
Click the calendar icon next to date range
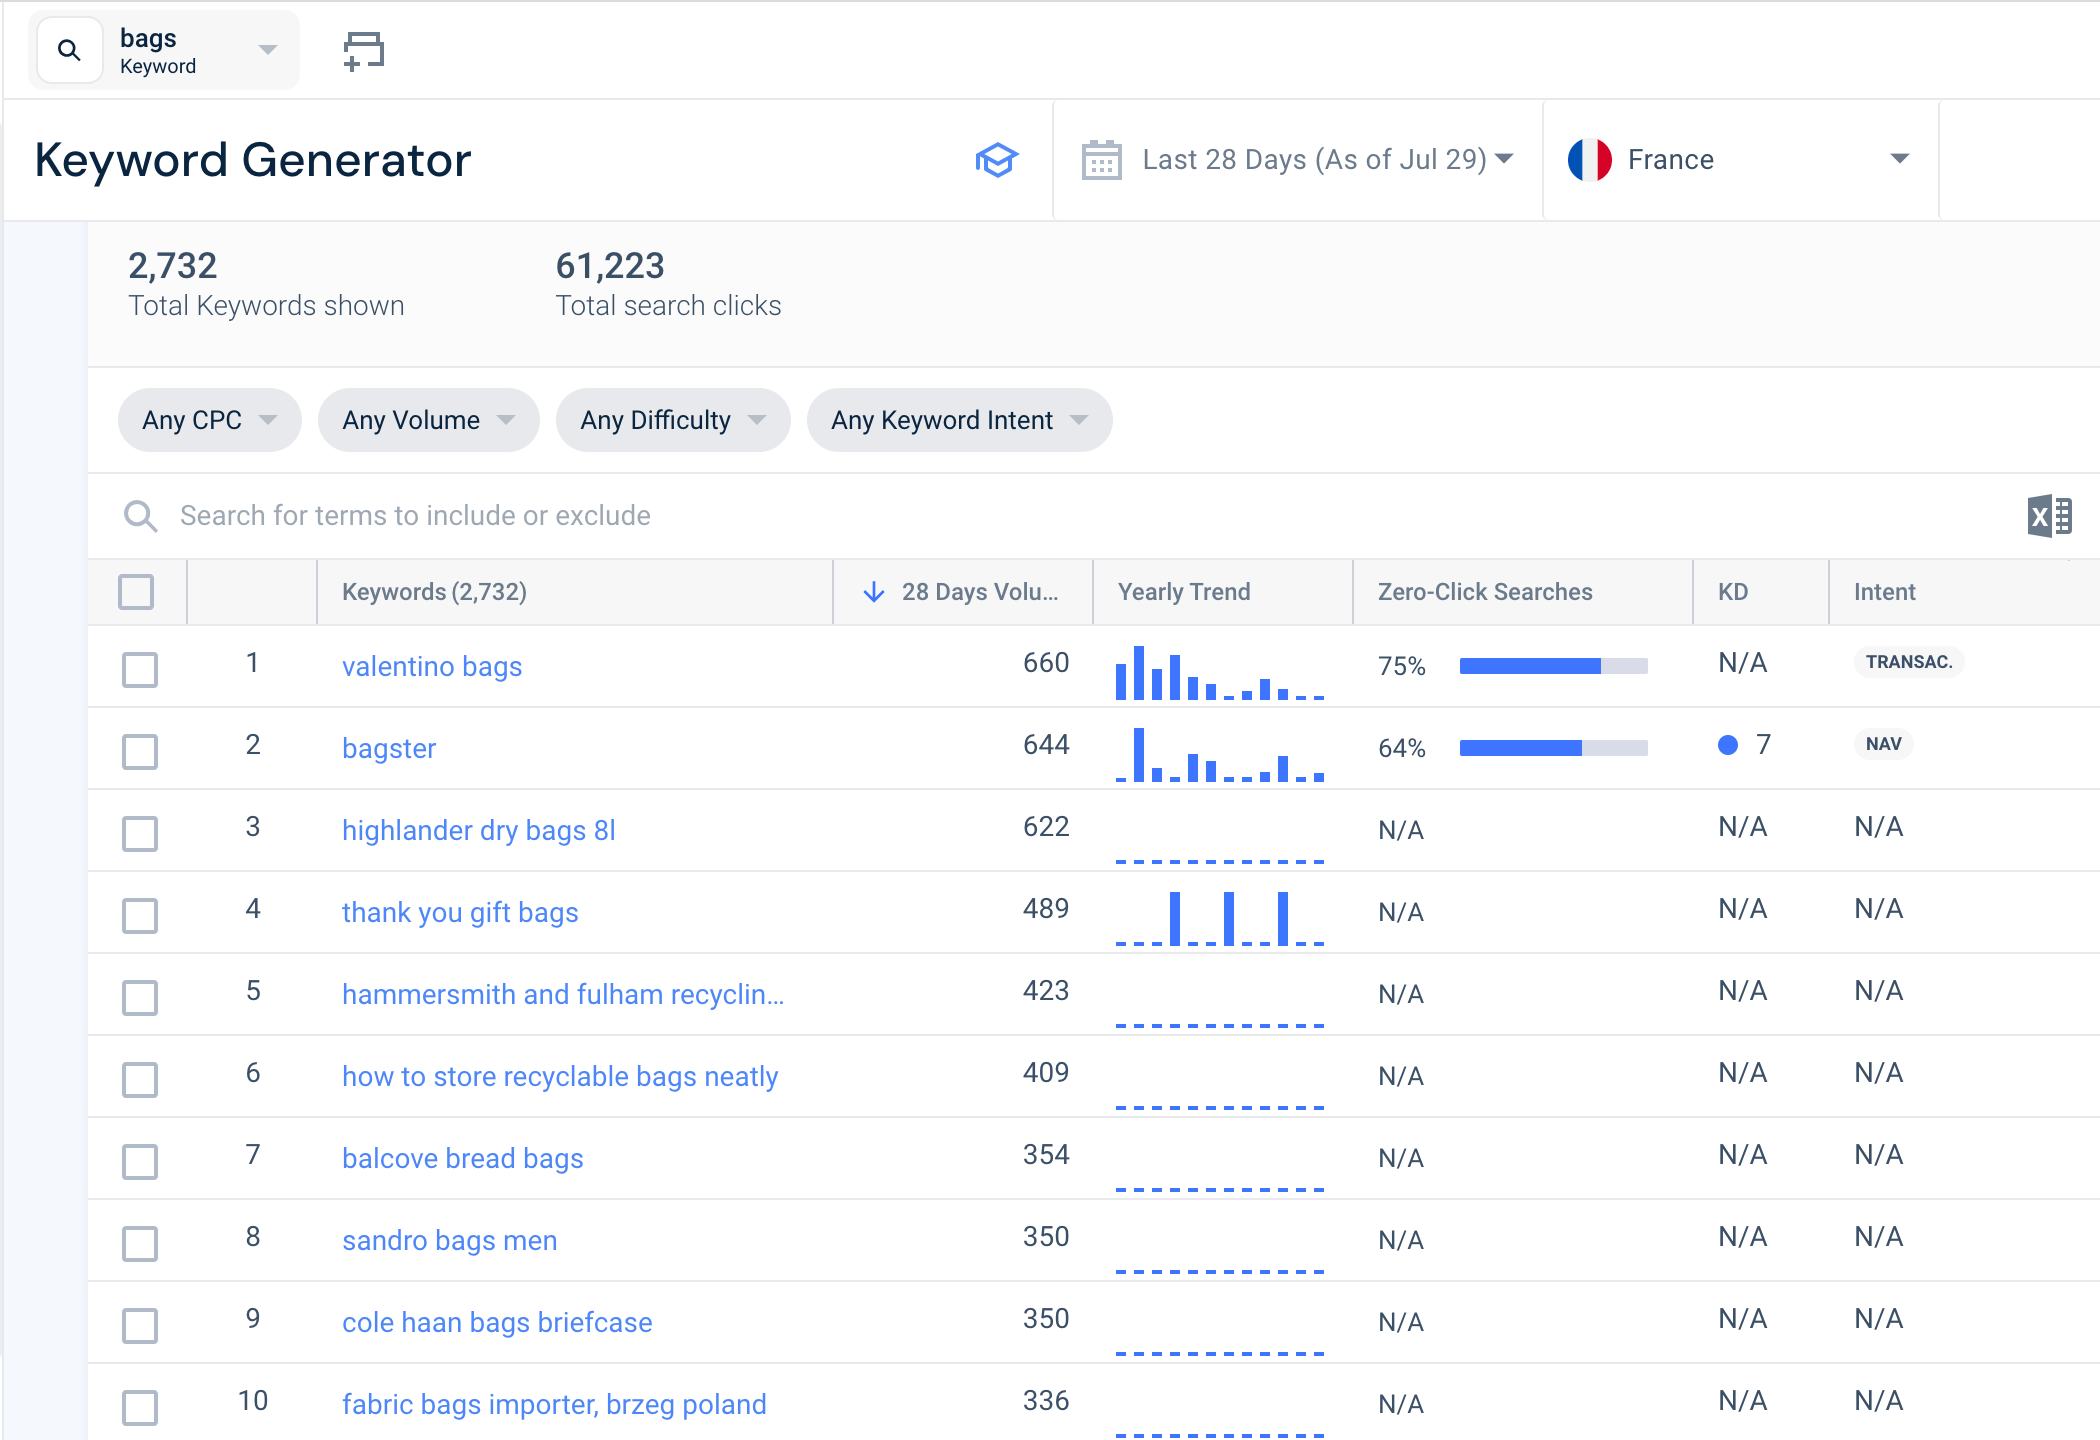1101,159
